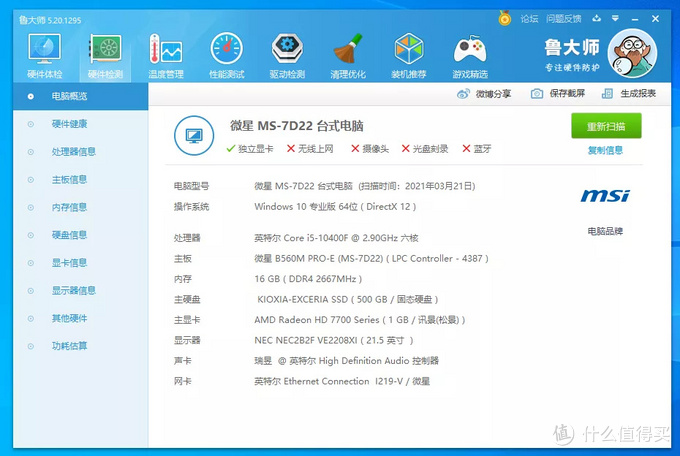680x456 pixels.
Task: Click the memory value 16 GB DDR4
Action: tap(308, 279)
